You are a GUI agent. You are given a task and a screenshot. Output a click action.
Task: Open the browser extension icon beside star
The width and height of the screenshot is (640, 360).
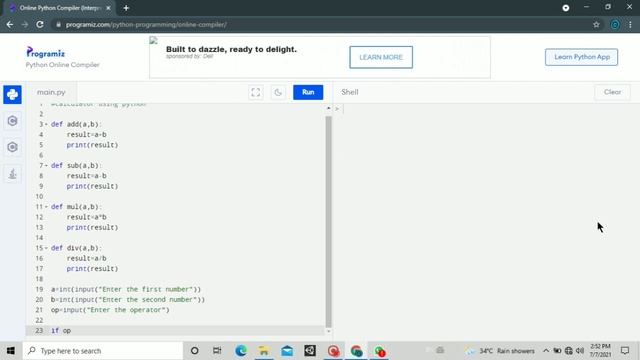[x=615, y=24]
